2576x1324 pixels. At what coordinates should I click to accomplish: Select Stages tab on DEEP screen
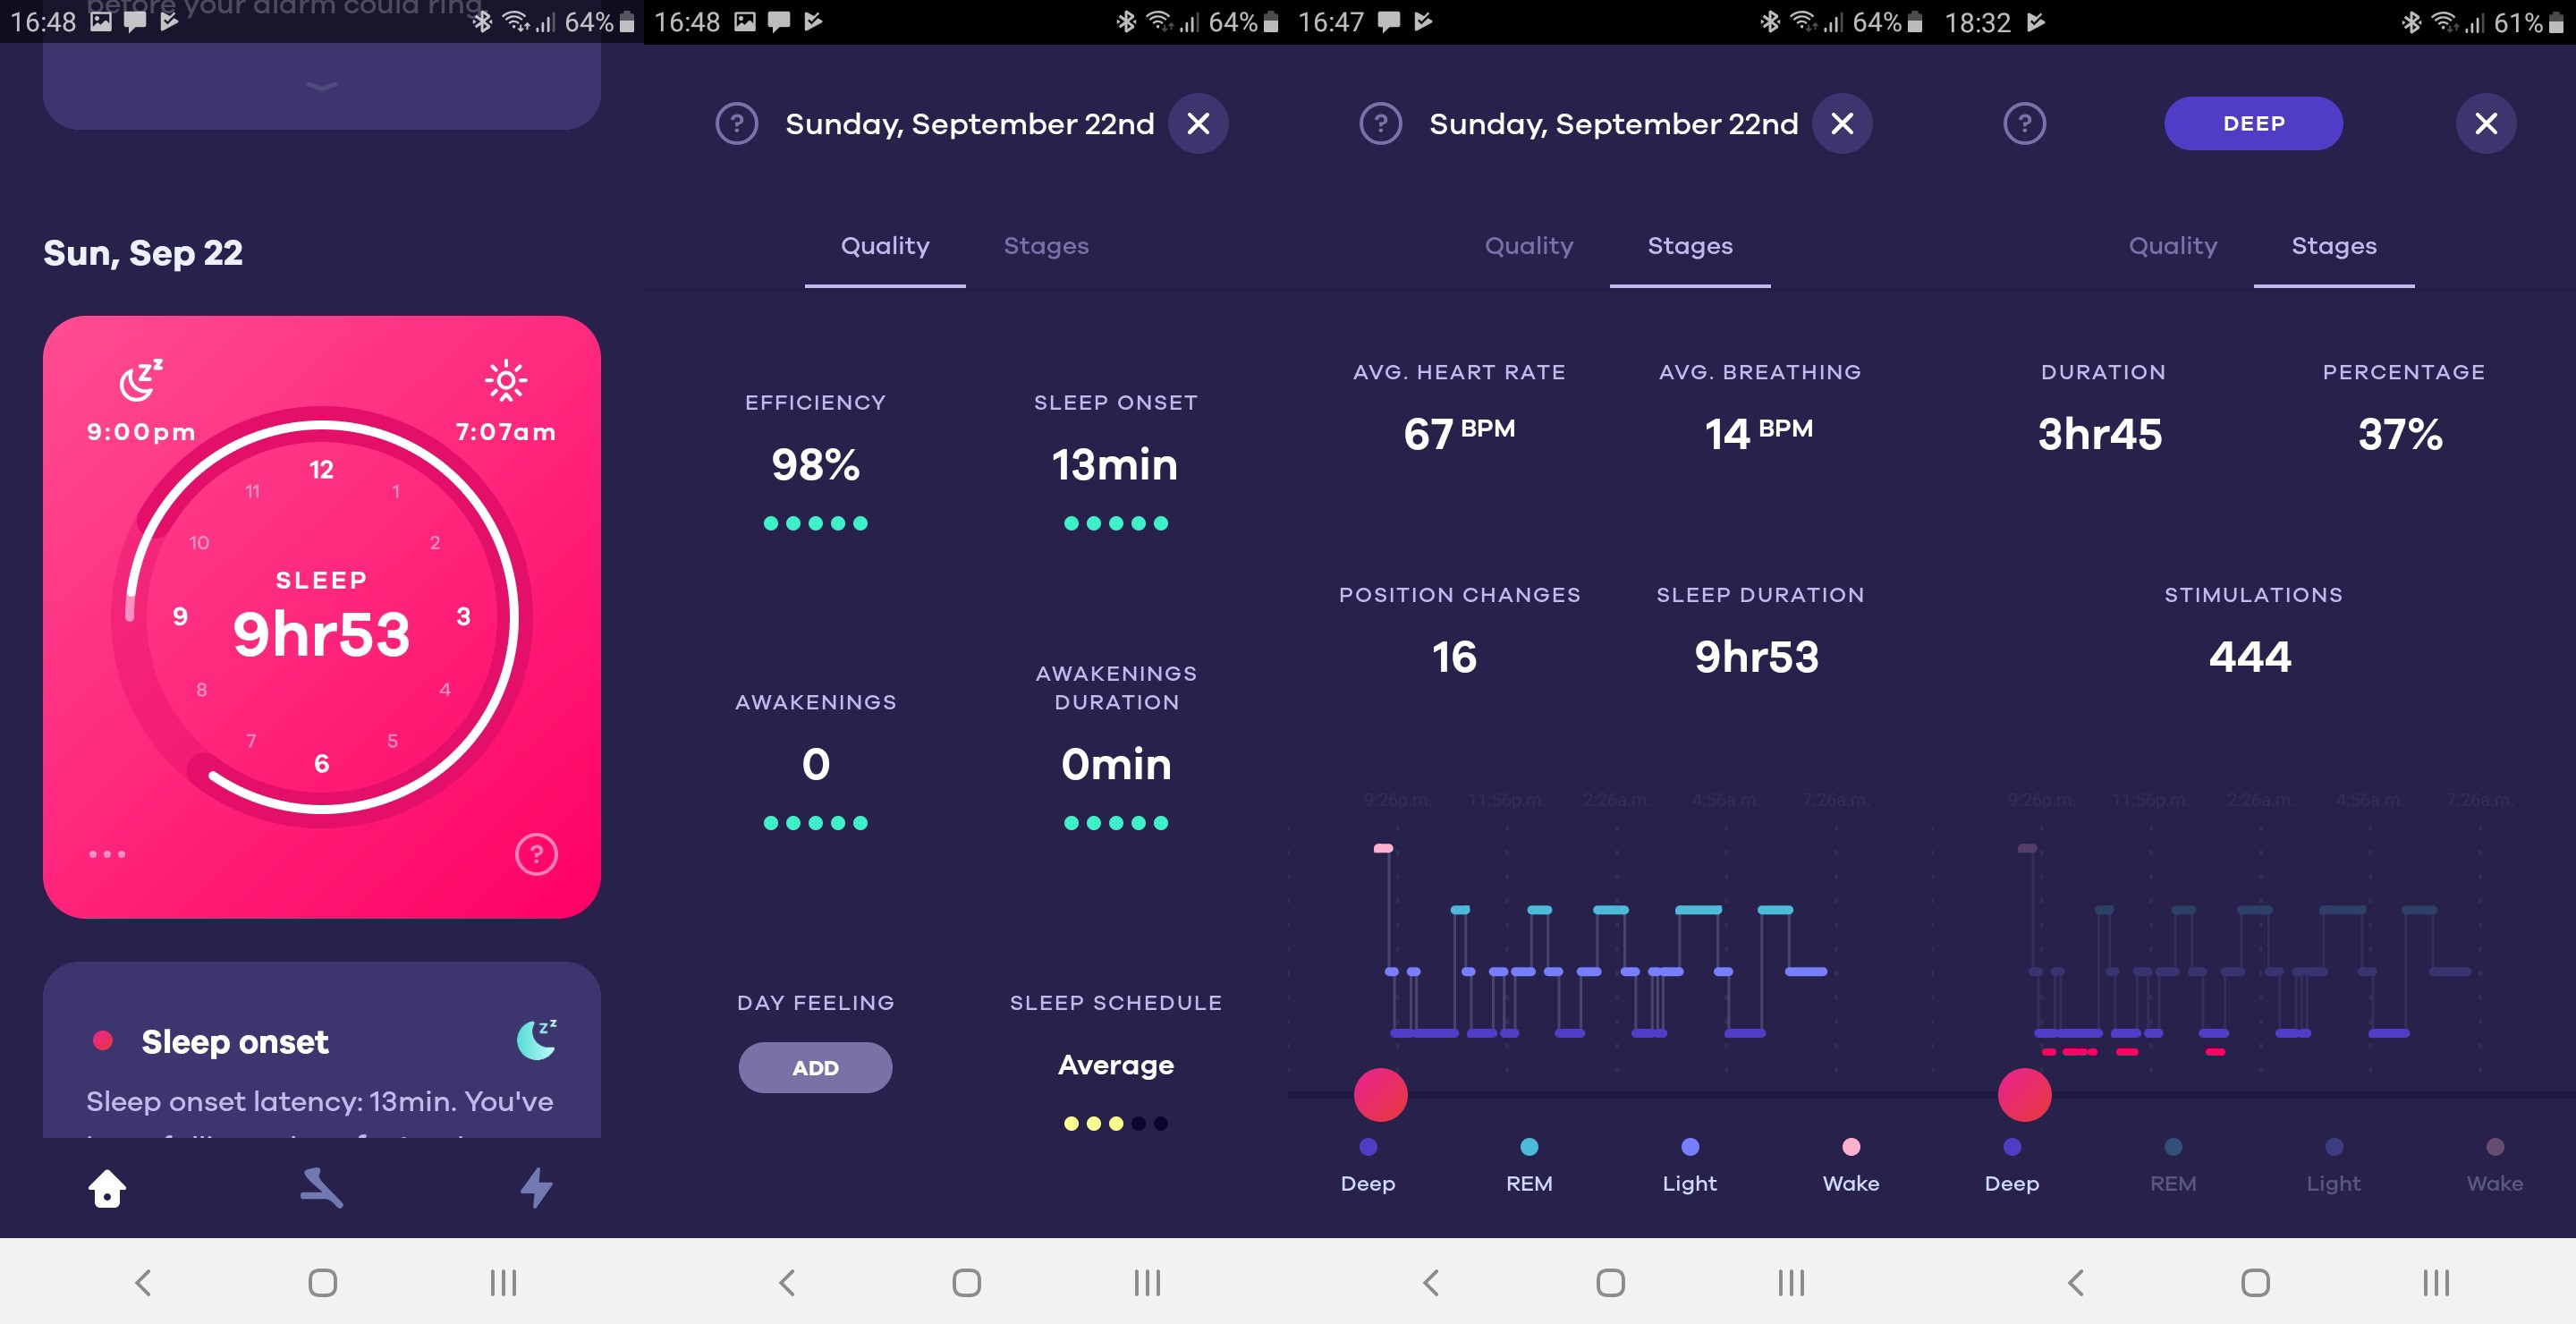tap(2334, 246)
